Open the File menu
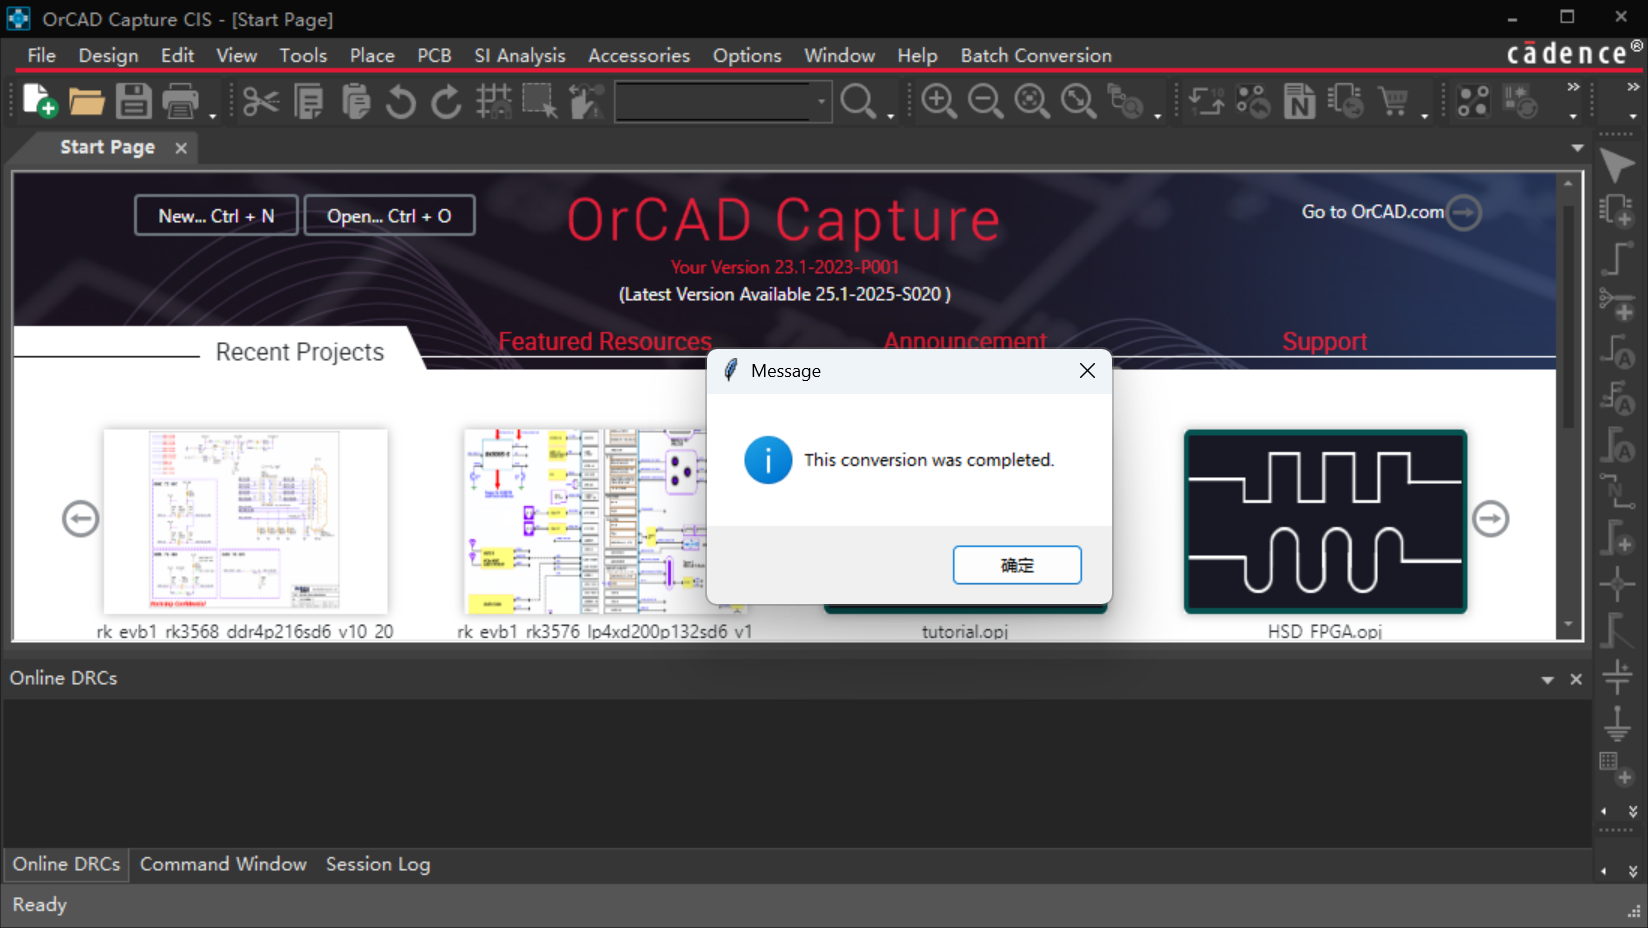The width and height of the screenshot is (1648, 928). (x=41, y=56)
